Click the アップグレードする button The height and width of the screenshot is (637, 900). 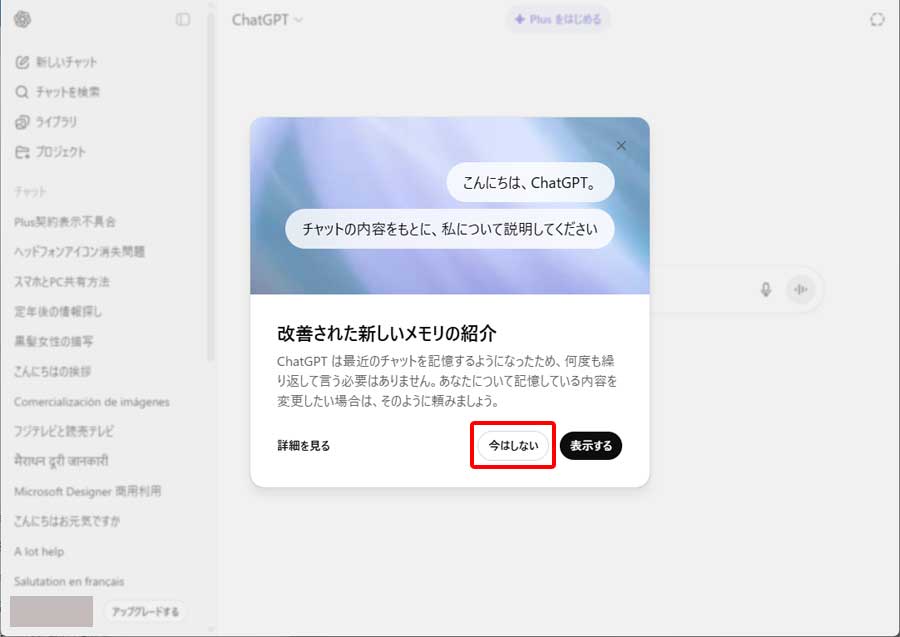pyautogui.click(x=145, y=611)
